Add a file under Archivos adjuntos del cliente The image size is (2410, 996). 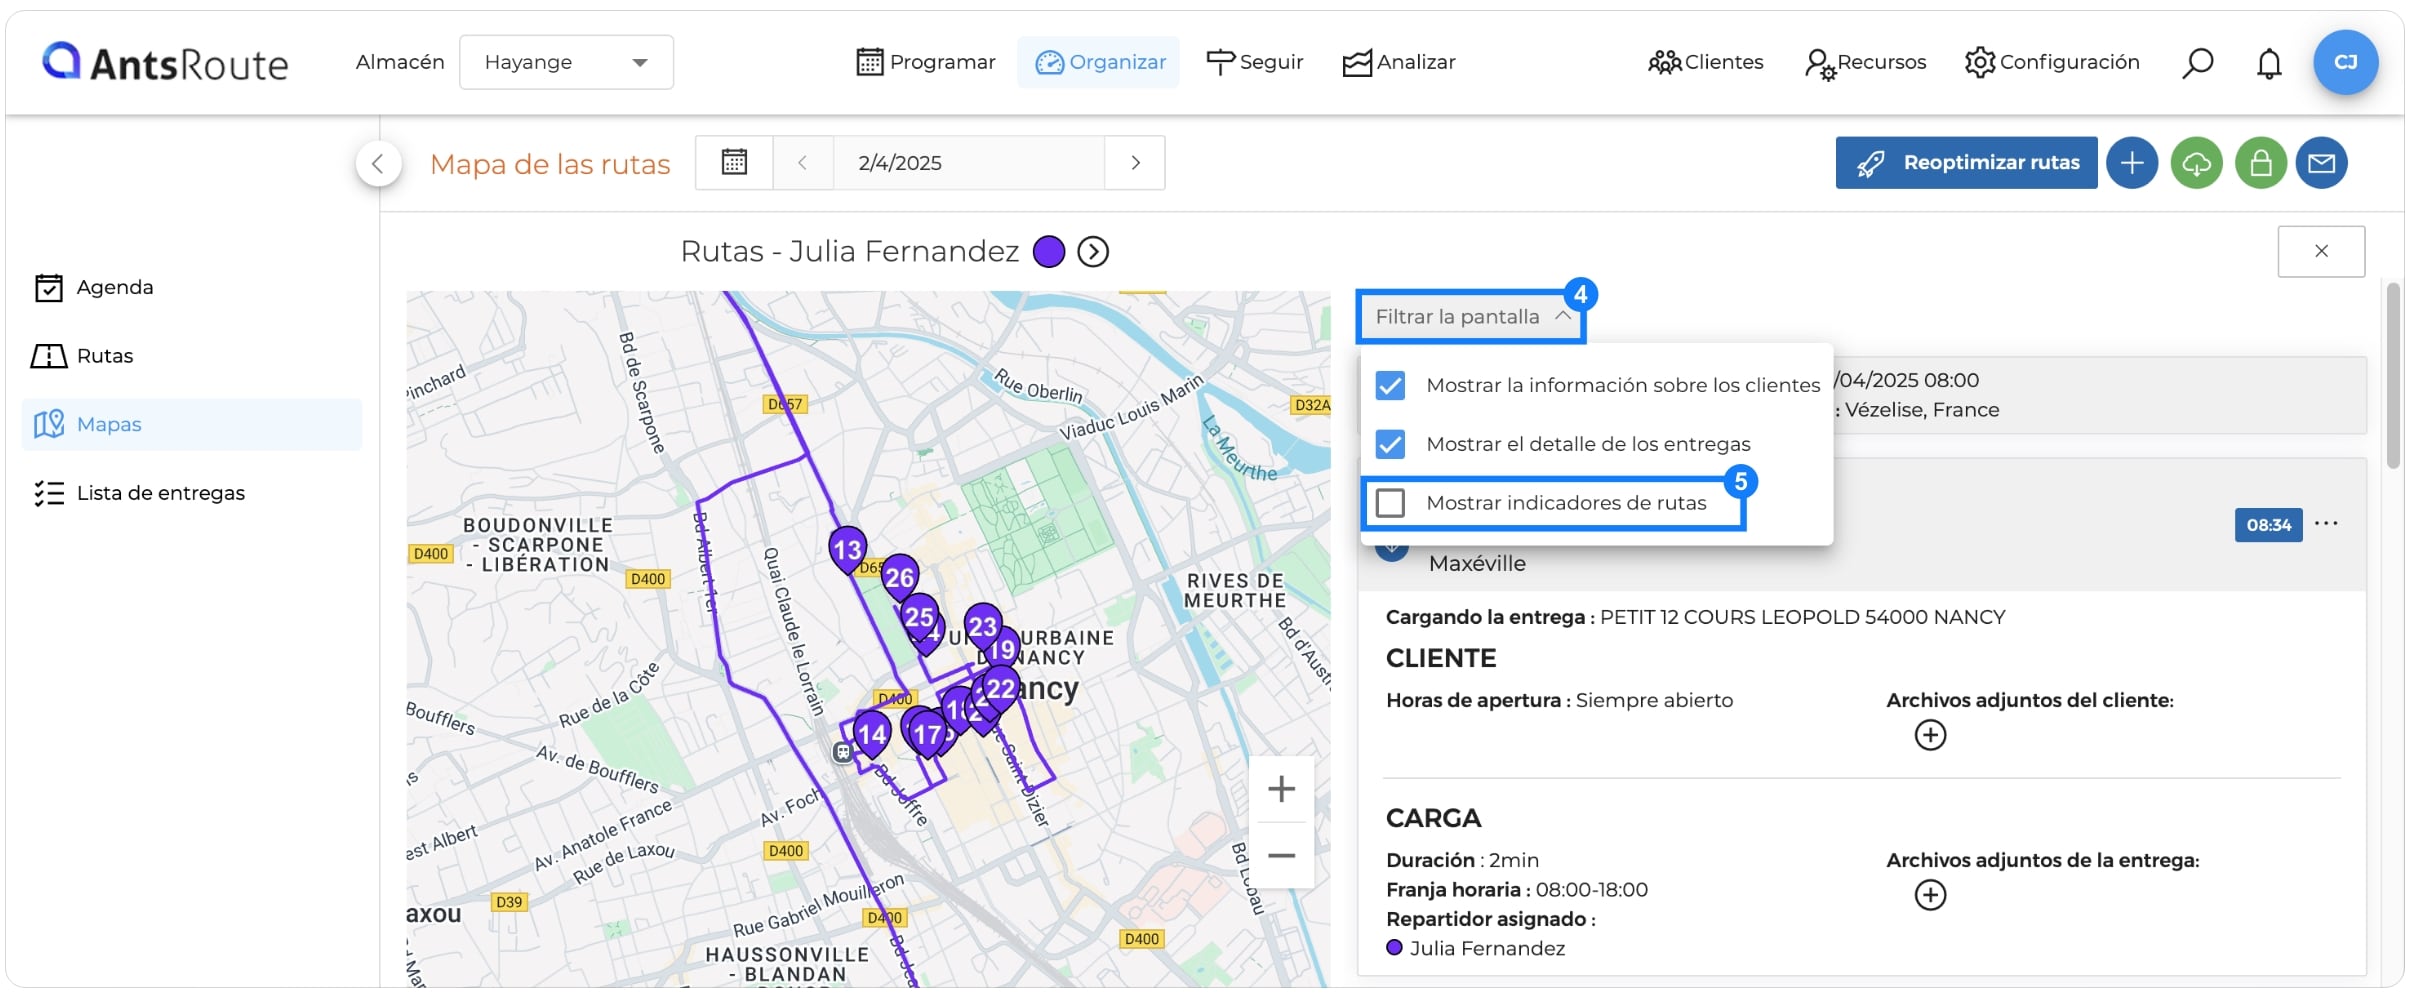click(x=1930, y=735)
